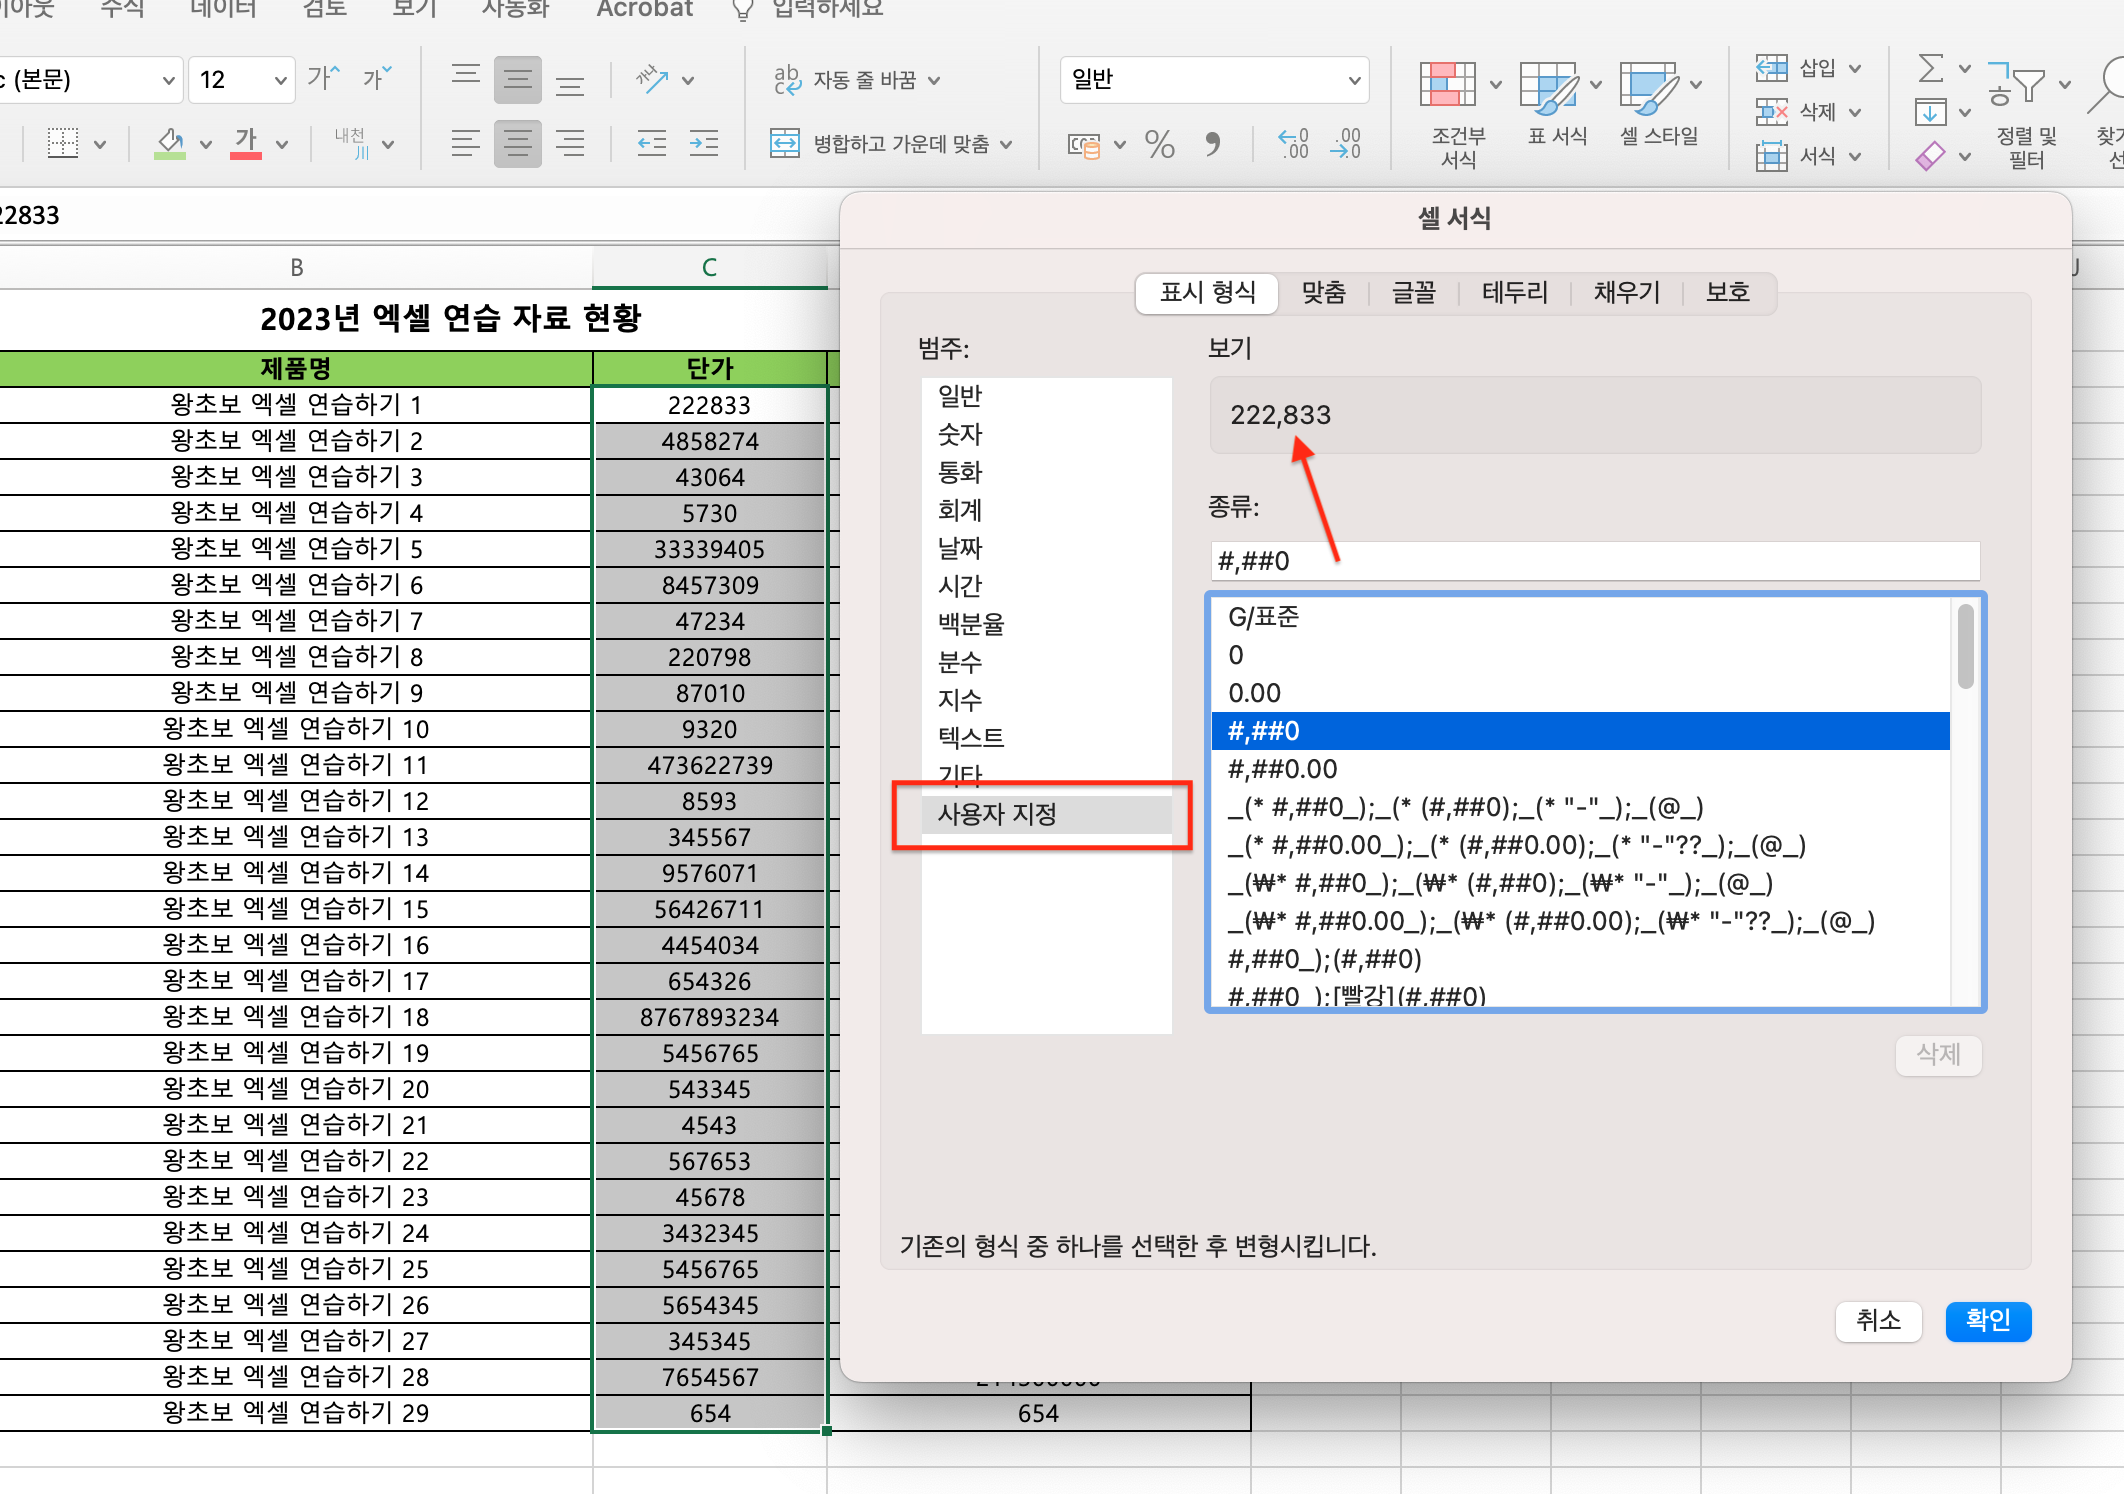Choose G/표준 format type

click(x=1580, y=617)
